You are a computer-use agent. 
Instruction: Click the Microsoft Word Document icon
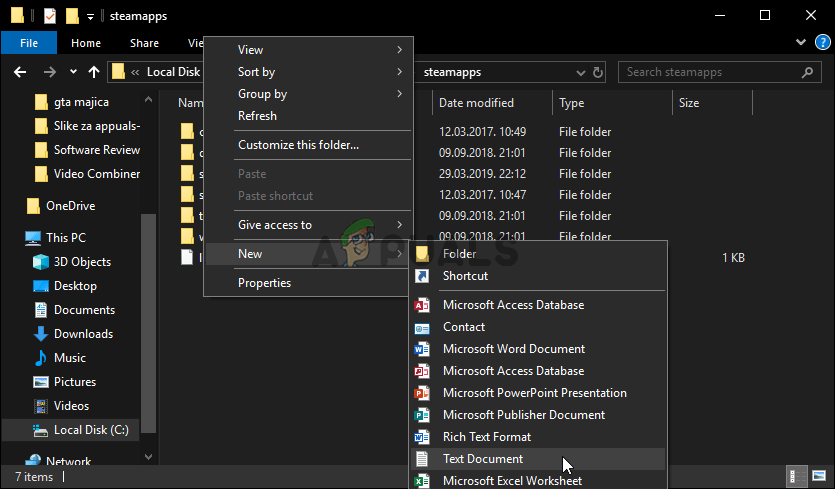click(x=422, y=349)
